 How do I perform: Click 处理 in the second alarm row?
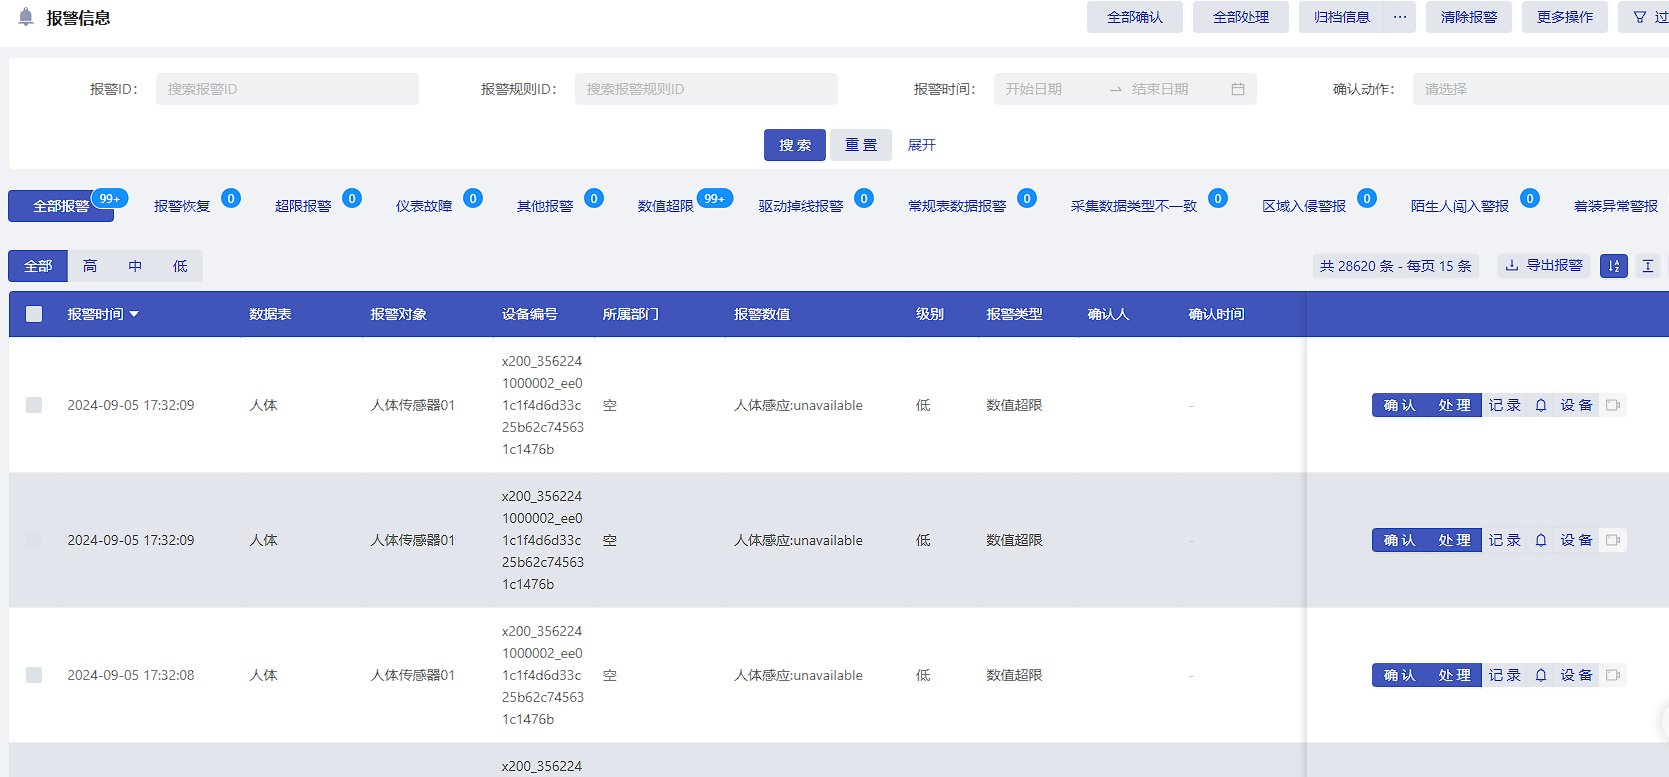click(x=1454, y=540)
